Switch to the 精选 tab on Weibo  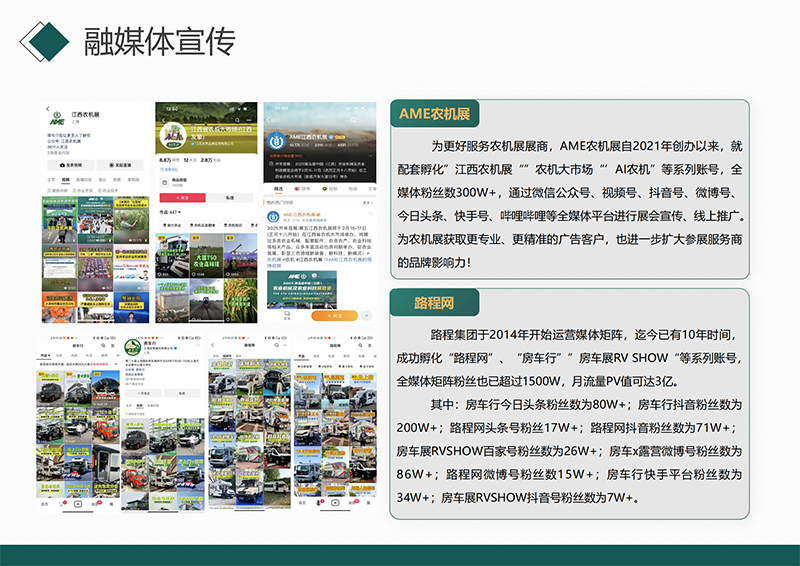279,188
